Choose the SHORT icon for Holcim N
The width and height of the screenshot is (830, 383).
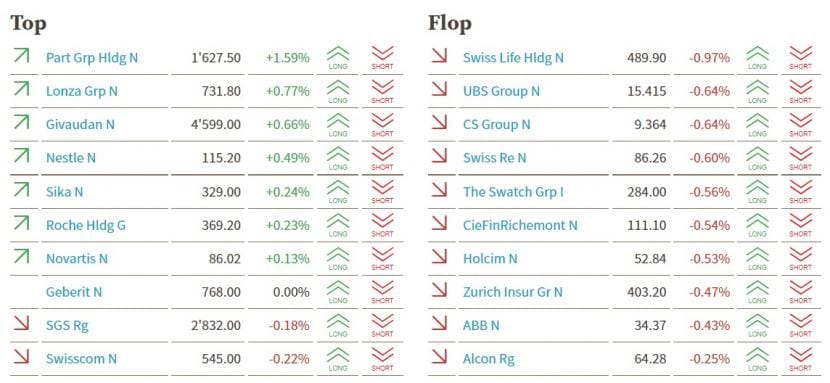pos(800,259)
